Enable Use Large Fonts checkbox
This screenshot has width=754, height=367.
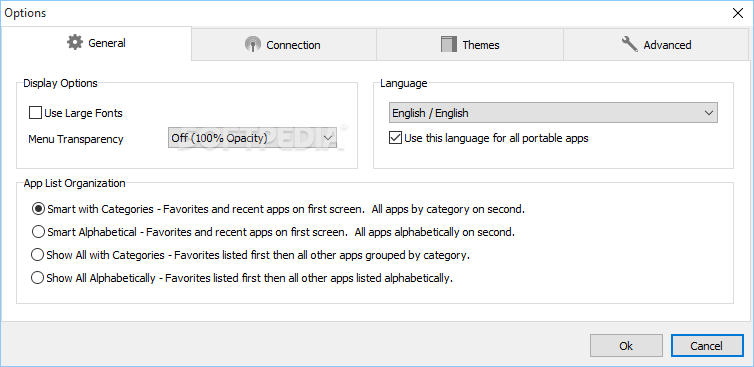(x=35, y=113)
